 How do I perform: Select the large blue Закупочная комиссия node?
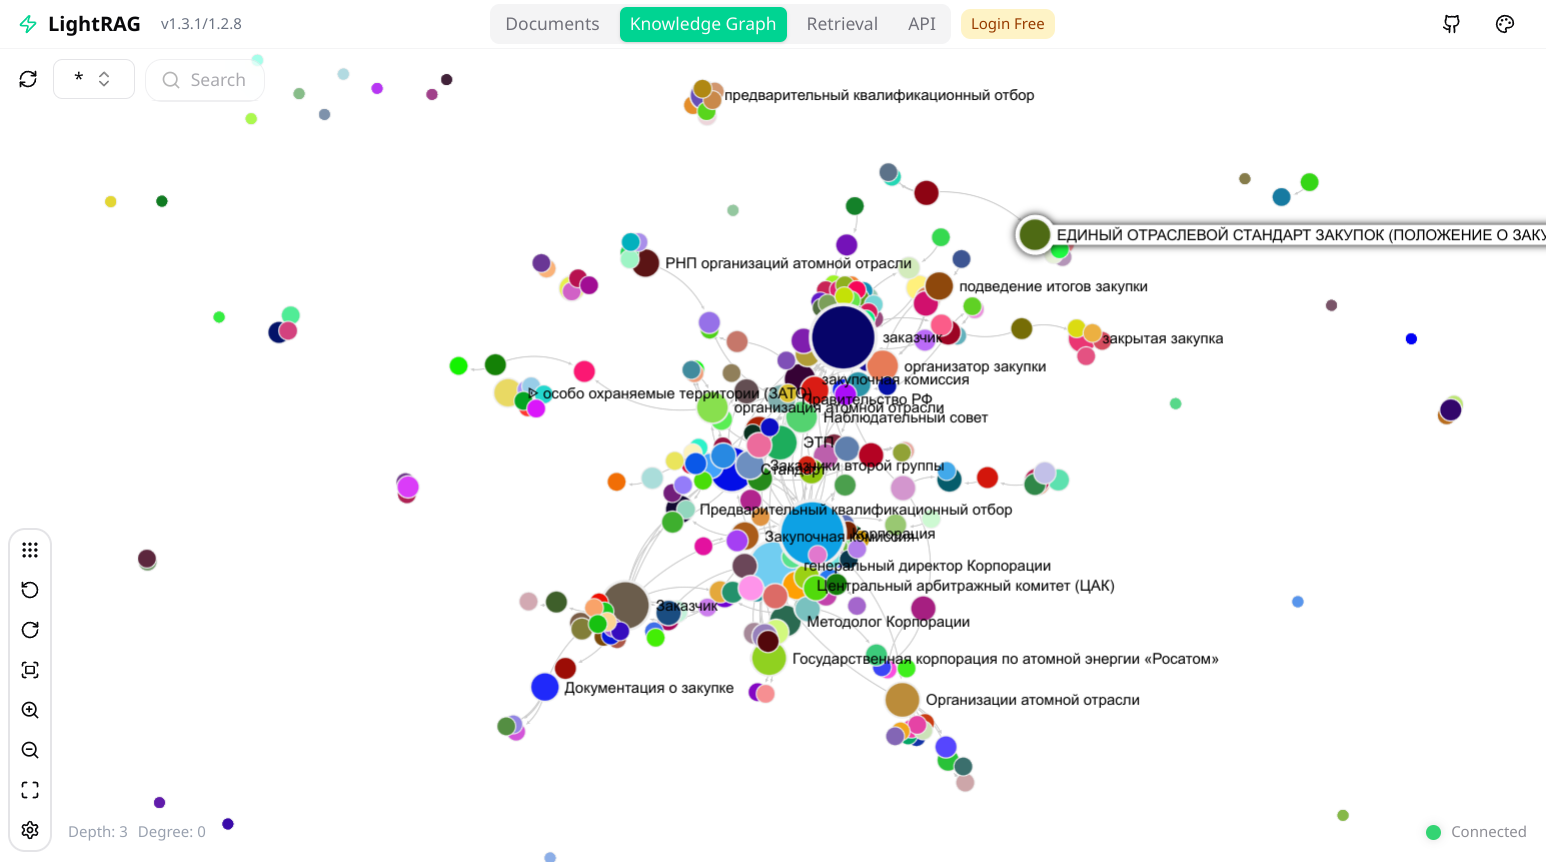click(812, 533)
